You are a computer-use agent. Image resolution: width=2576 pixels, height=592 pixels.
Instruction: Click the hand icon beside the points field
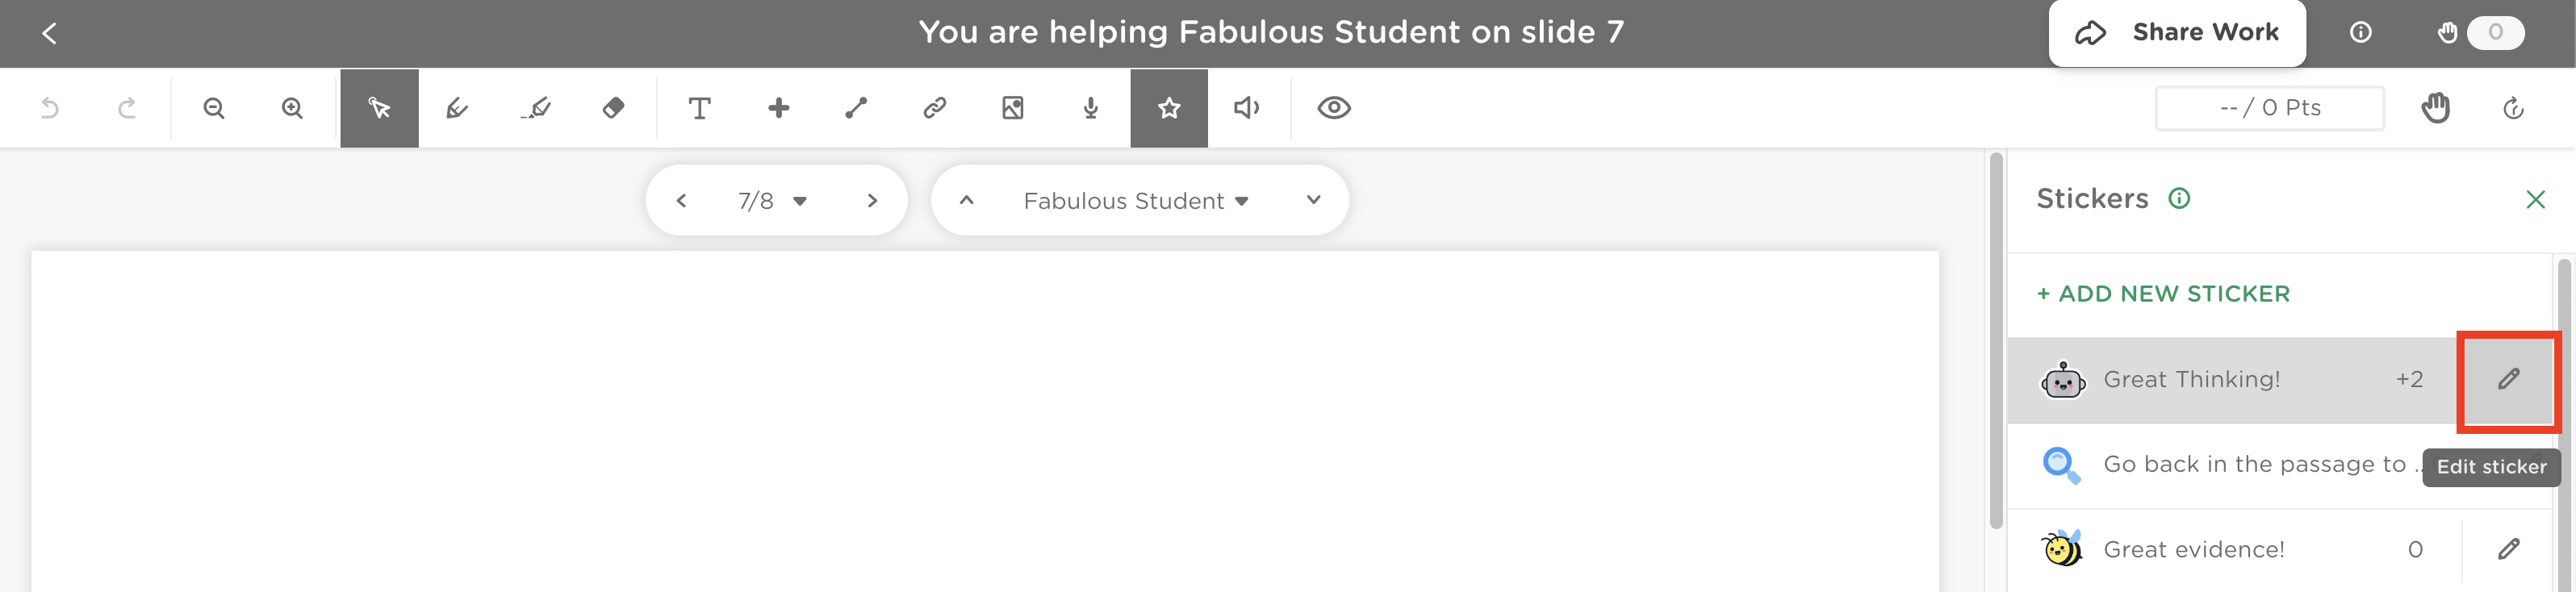point(2436,108)
